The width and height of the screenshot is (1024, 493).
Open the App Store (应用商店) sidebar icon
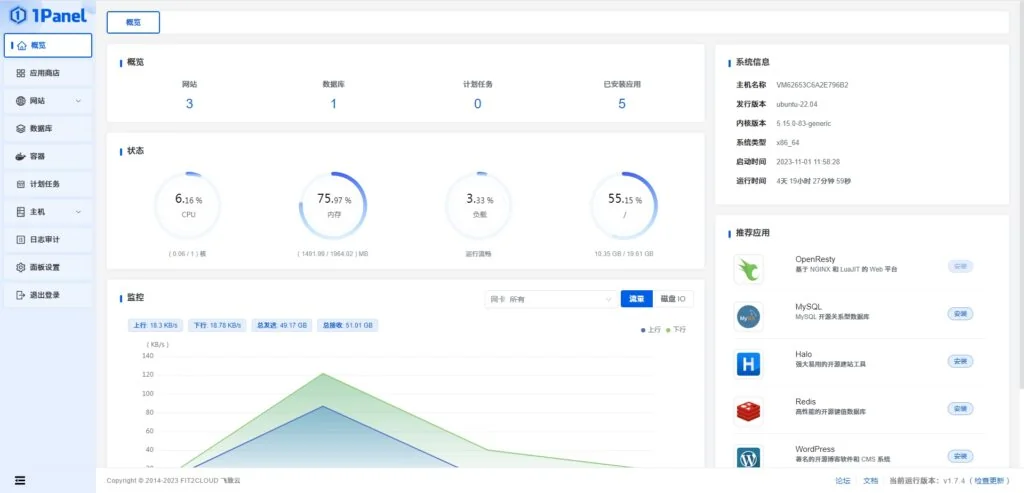(21, 73)
